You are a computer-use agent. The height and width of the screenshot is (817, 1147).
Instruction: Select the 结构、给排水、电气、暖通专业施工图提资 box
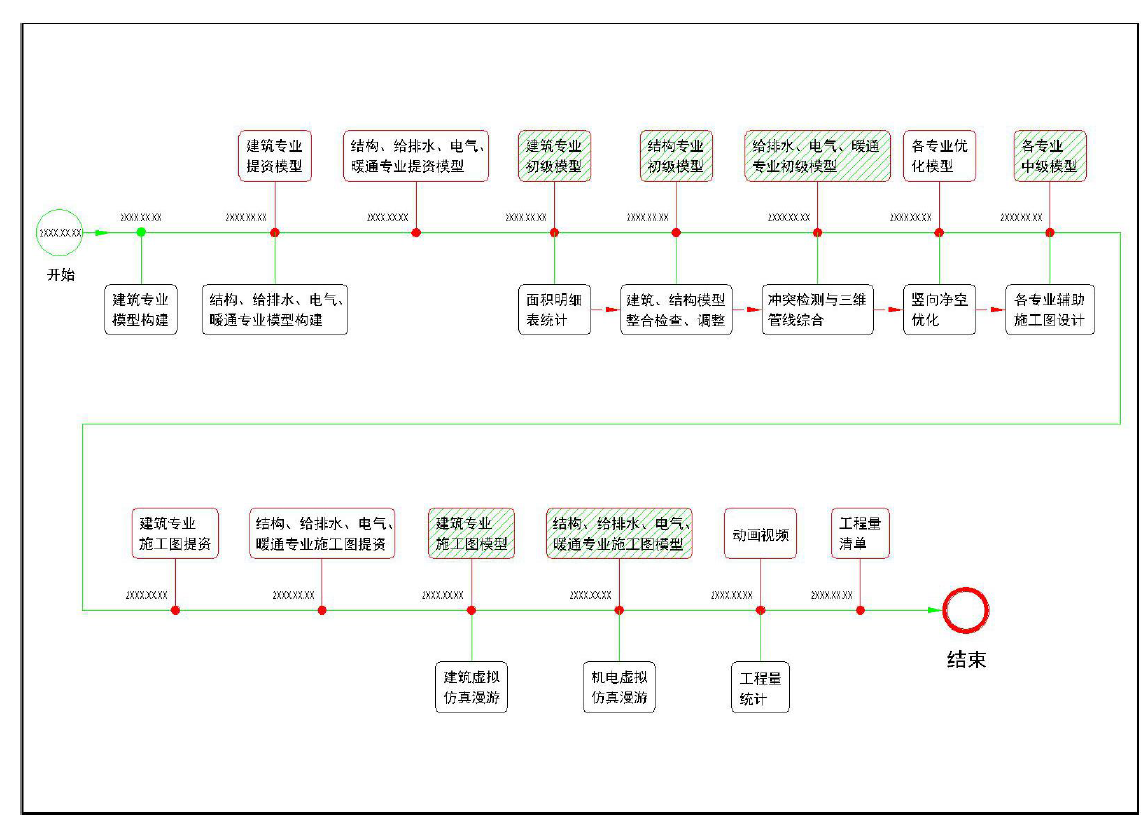[x=322, y=534]
